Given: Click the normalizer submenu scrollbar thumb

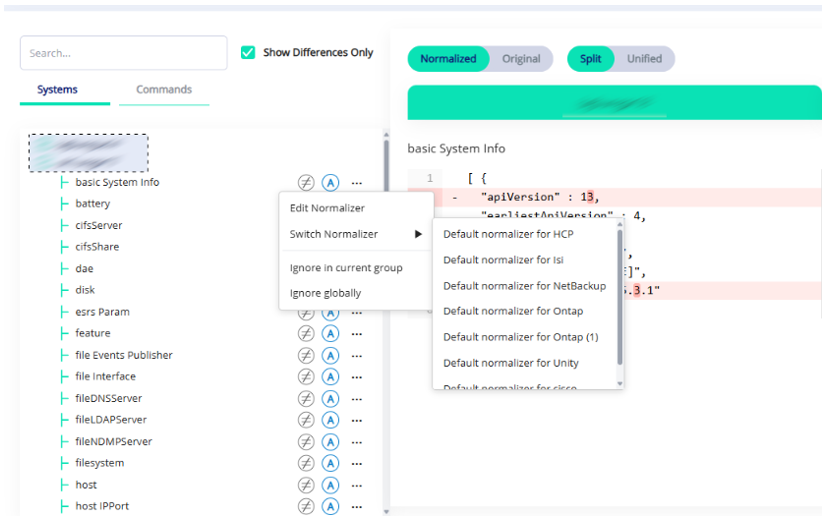Looking at the screenshot, I should click(620, 297).
